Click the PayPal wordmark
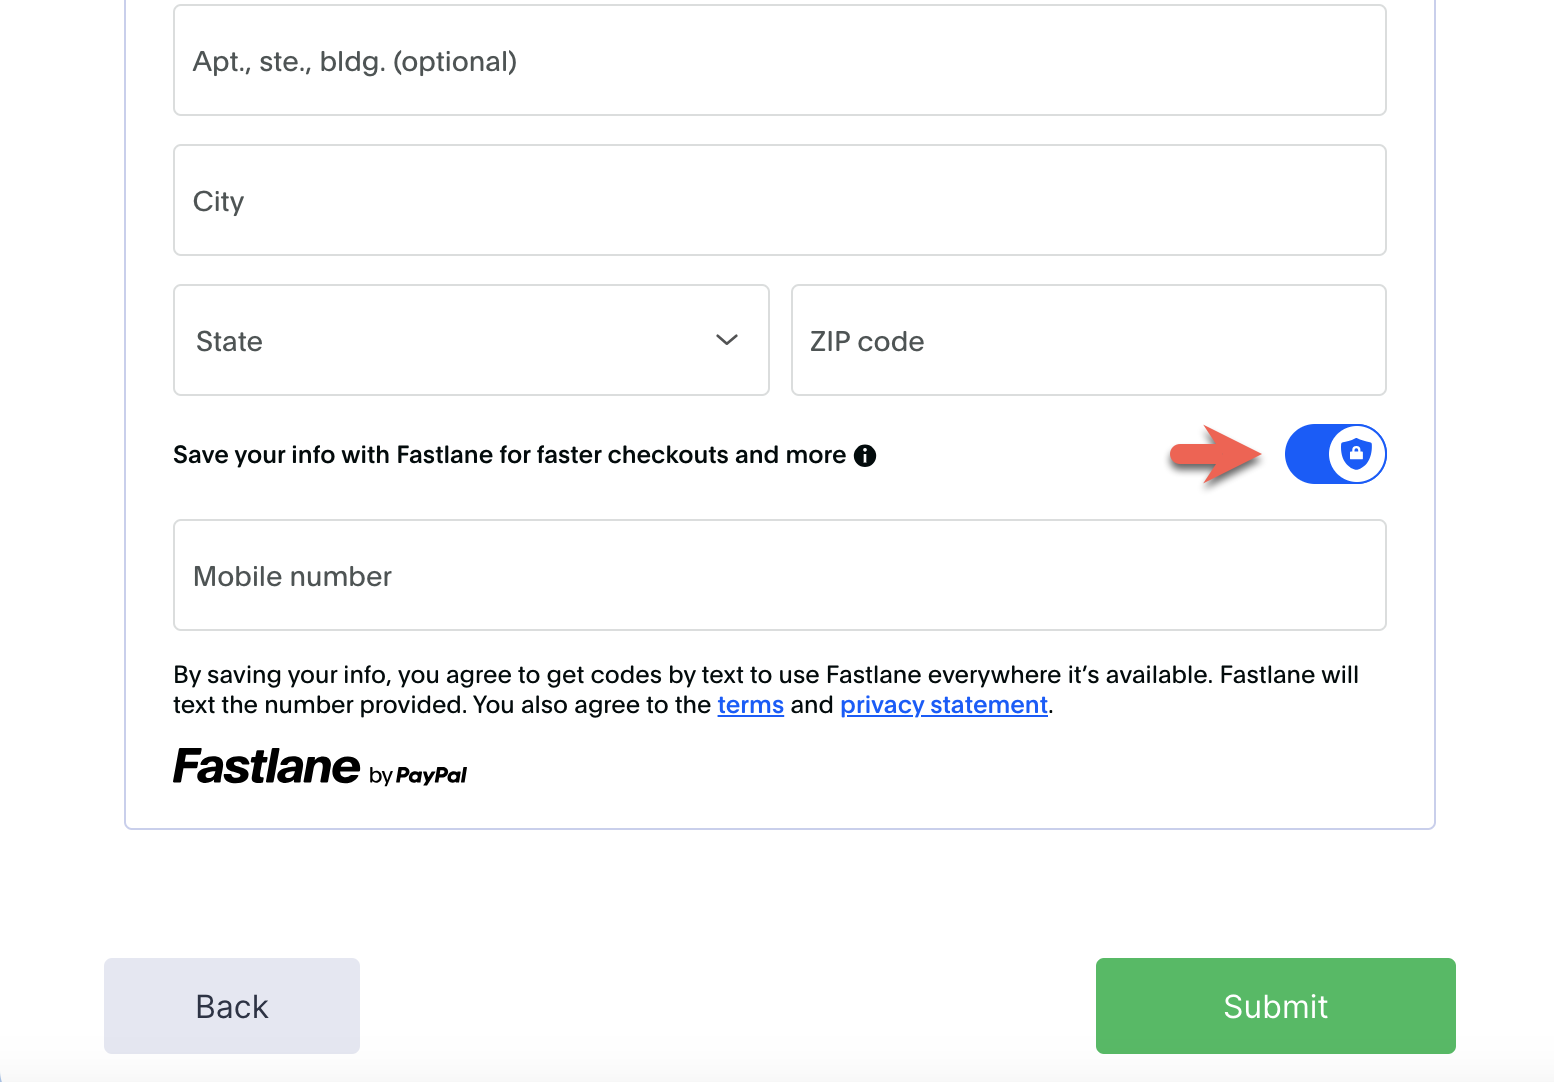The image size is (1554, 1082). click(x=431, y=775)
